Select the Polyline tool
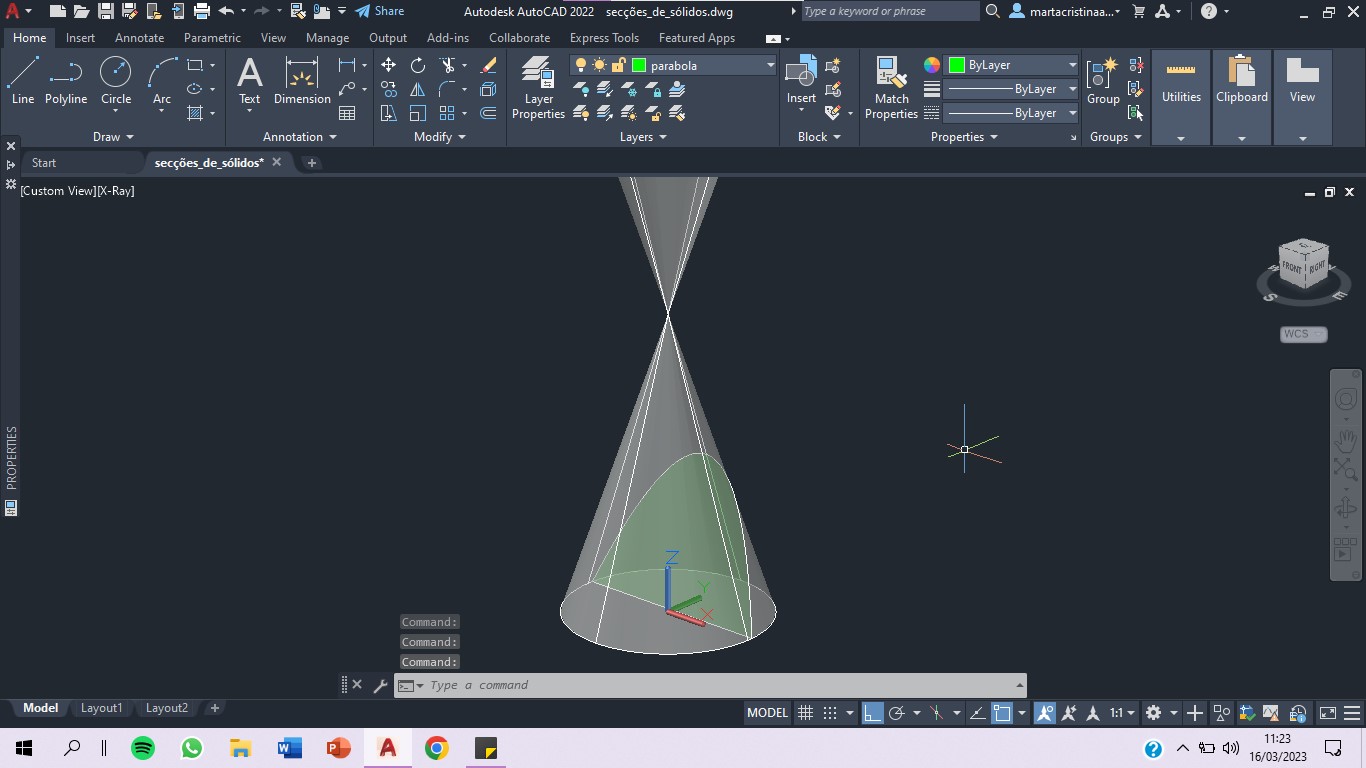The width and height of the screenshot is (1366, 768). (x=66, y=80)
